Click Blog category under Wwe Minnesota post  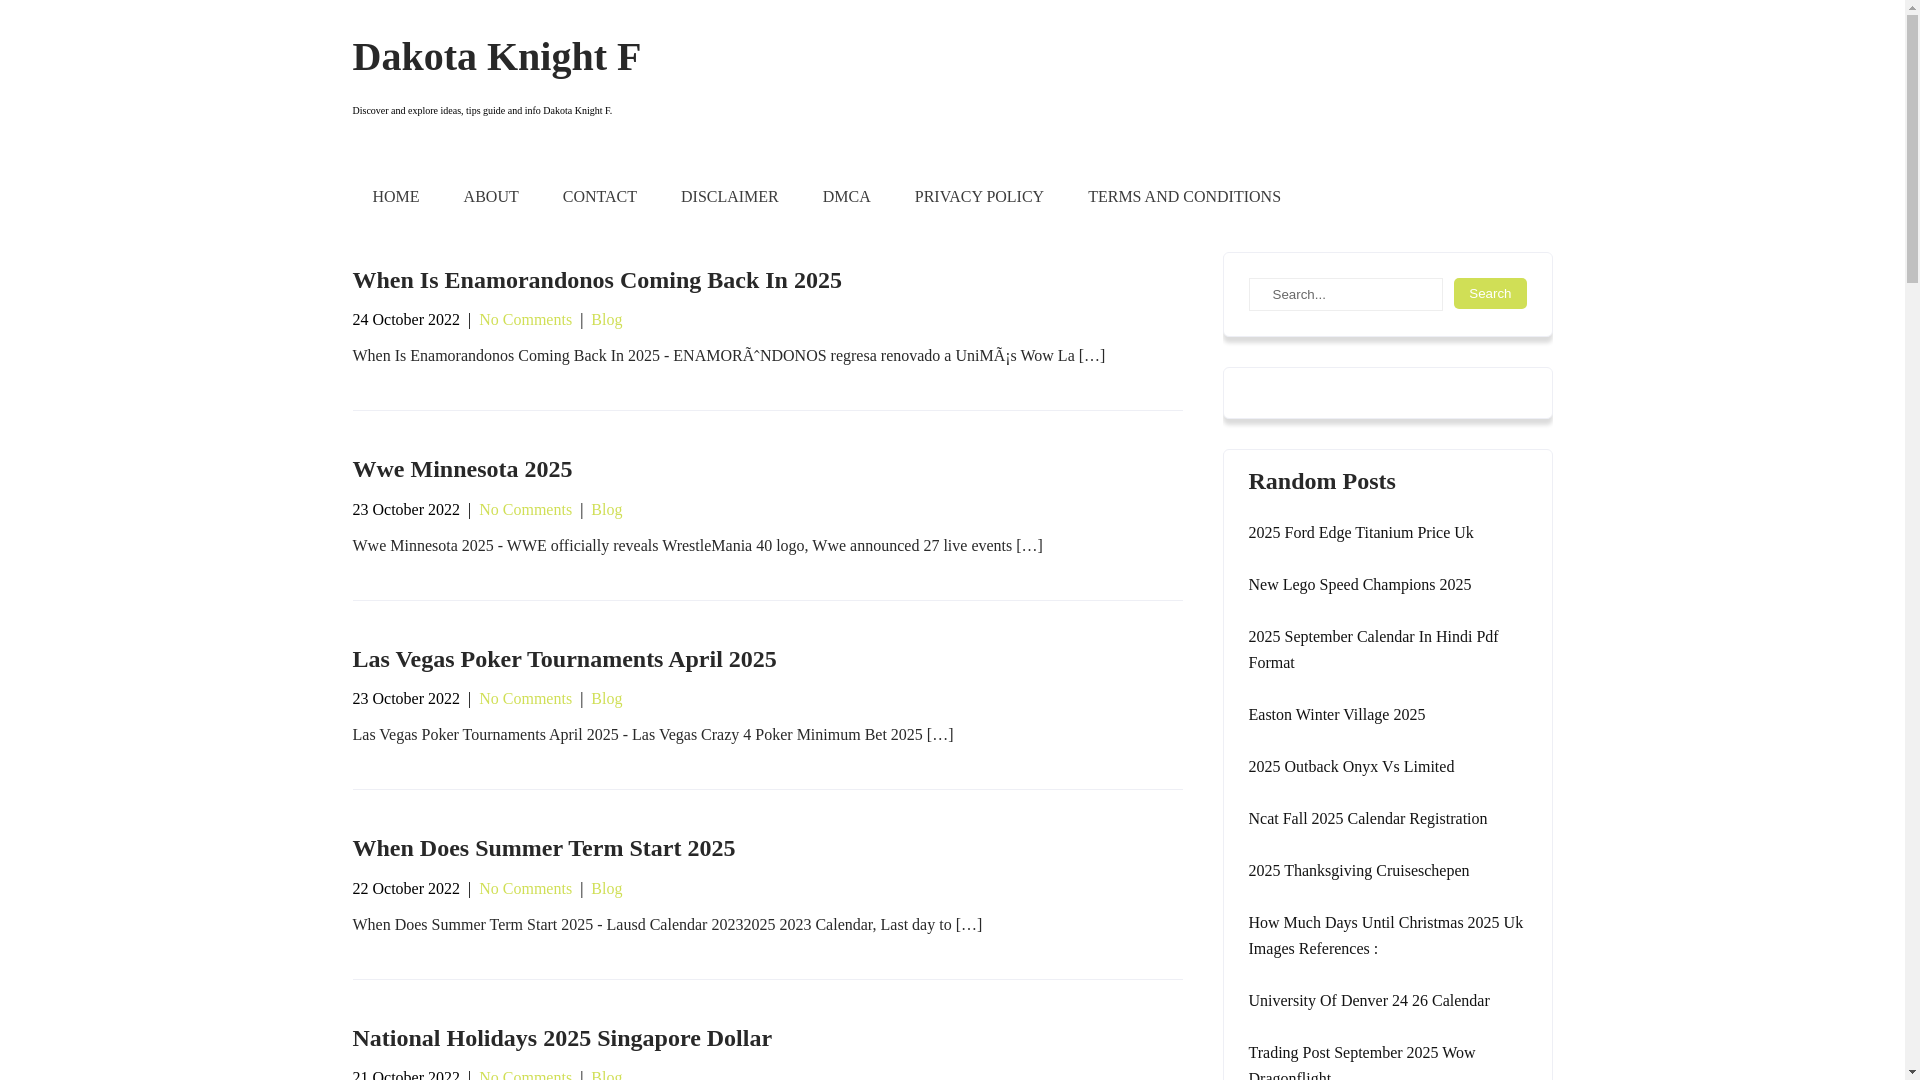click(x=606, y=510)
